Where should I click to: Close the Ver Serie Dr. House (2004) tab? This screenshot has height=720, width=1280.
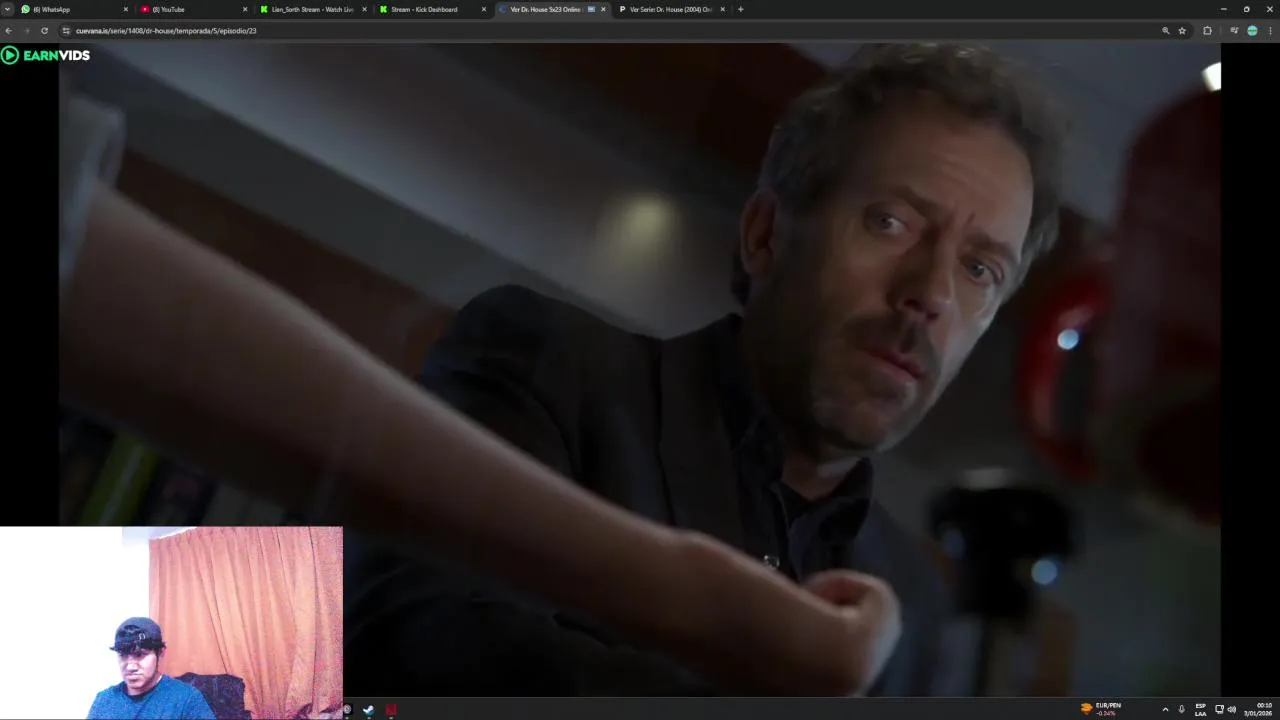coord(722,9)
